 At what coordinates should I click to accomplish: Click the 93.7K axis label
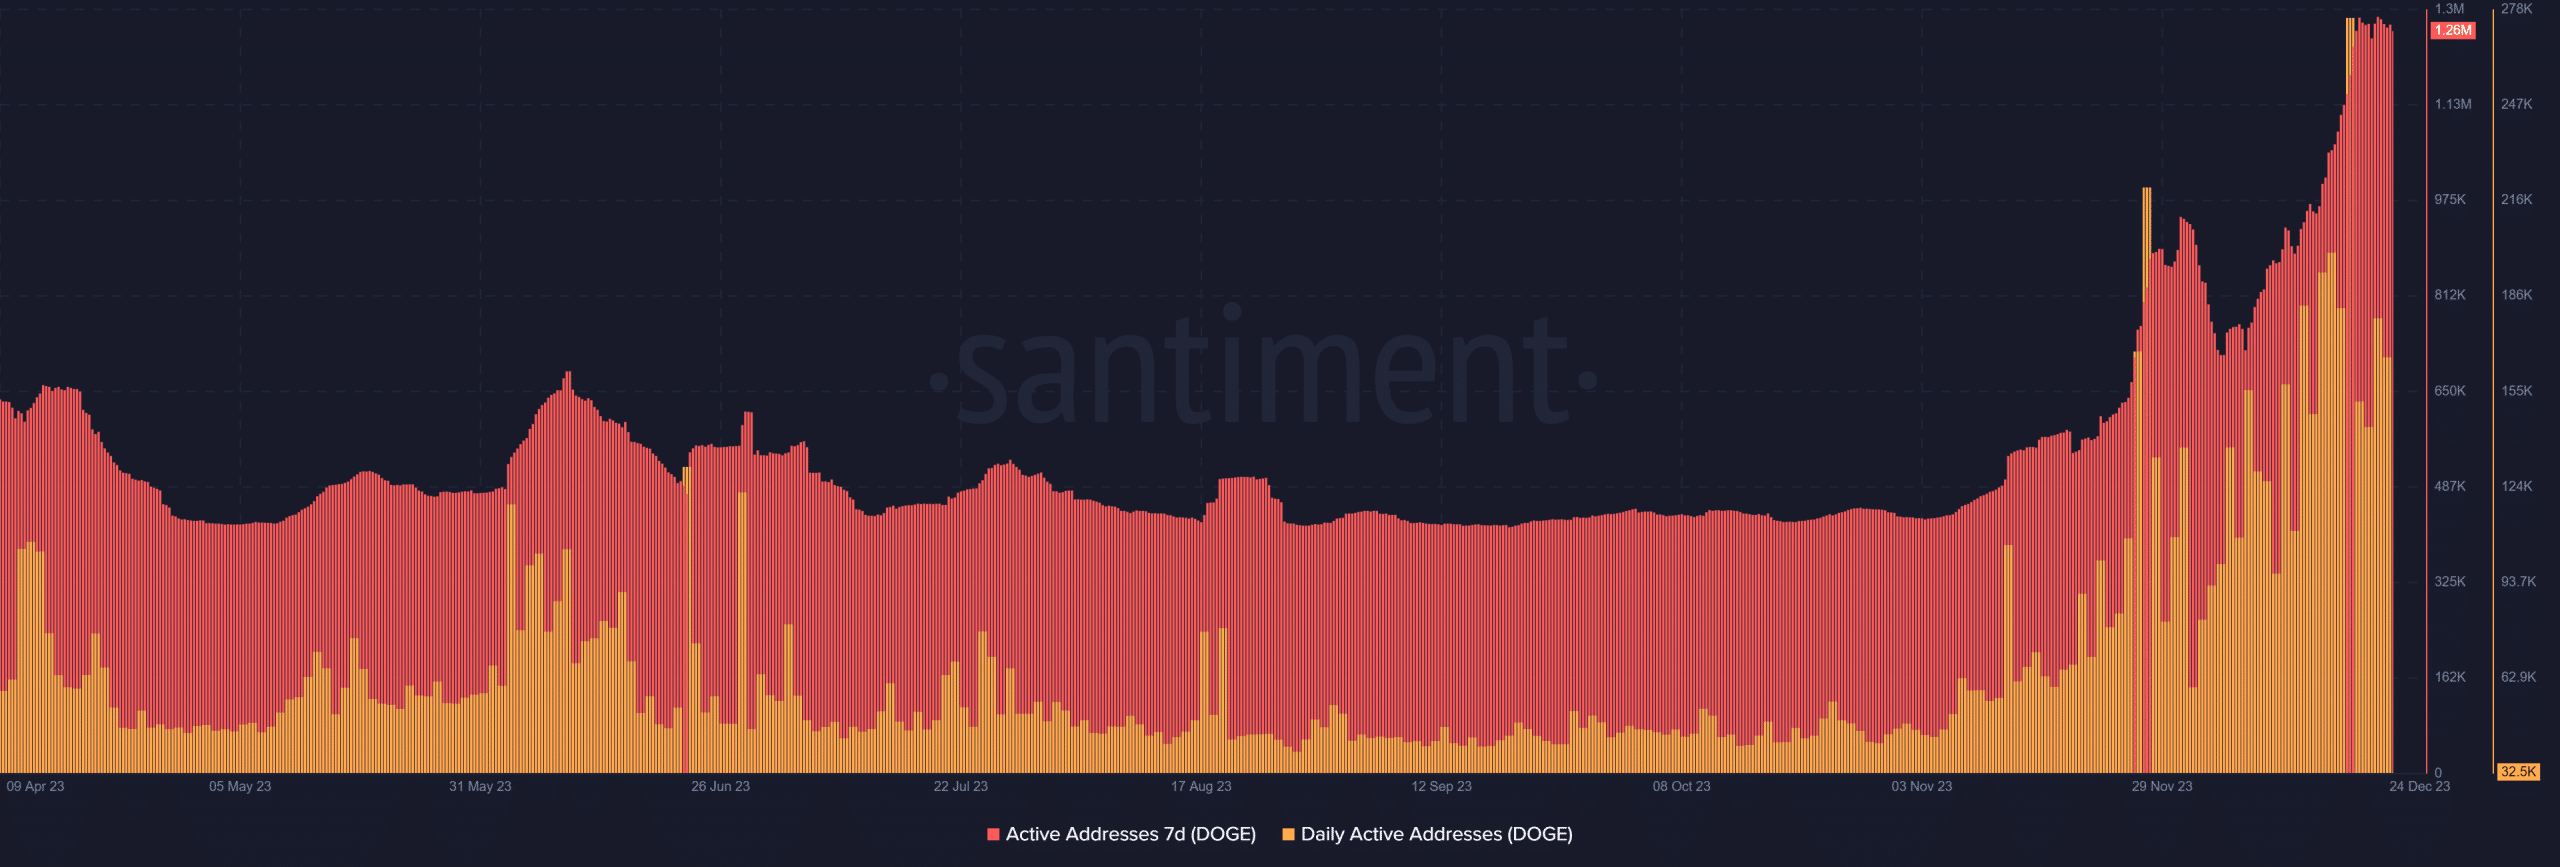tap(2518, 582)
